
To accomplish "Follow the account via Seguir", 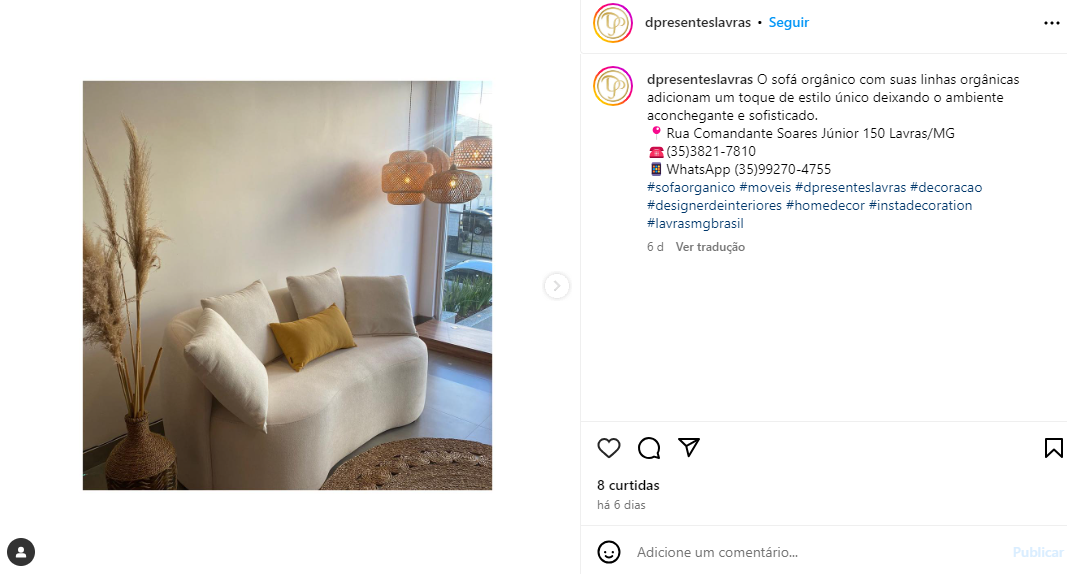I will (x=788, y=22).
